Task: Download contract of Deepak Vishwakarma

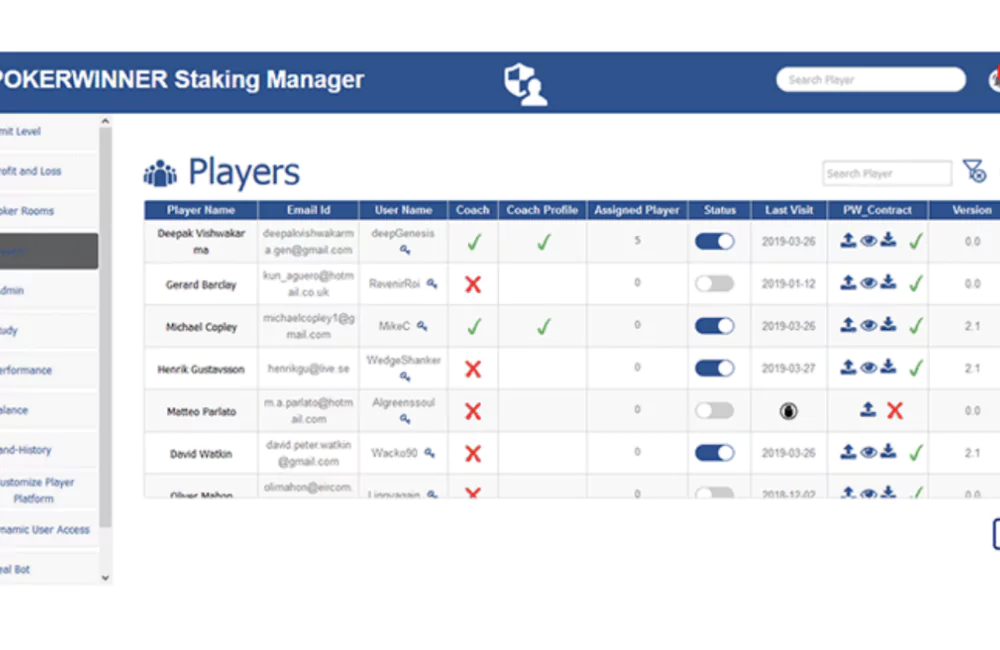Action: [888, 240]
